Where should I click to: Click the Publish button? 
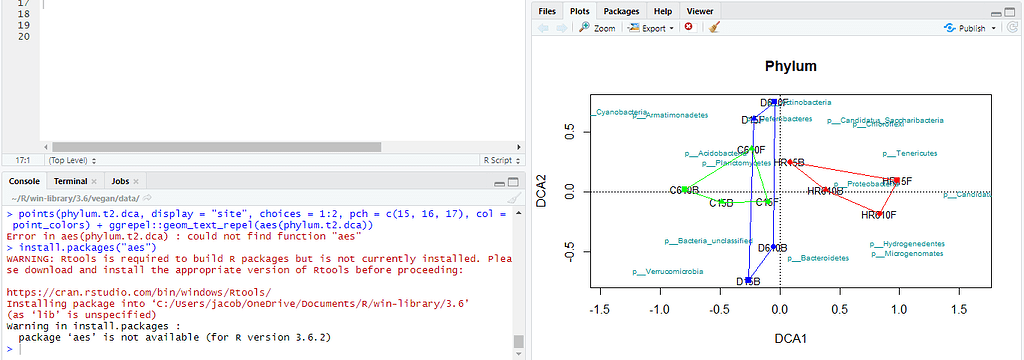pos(966,28)
